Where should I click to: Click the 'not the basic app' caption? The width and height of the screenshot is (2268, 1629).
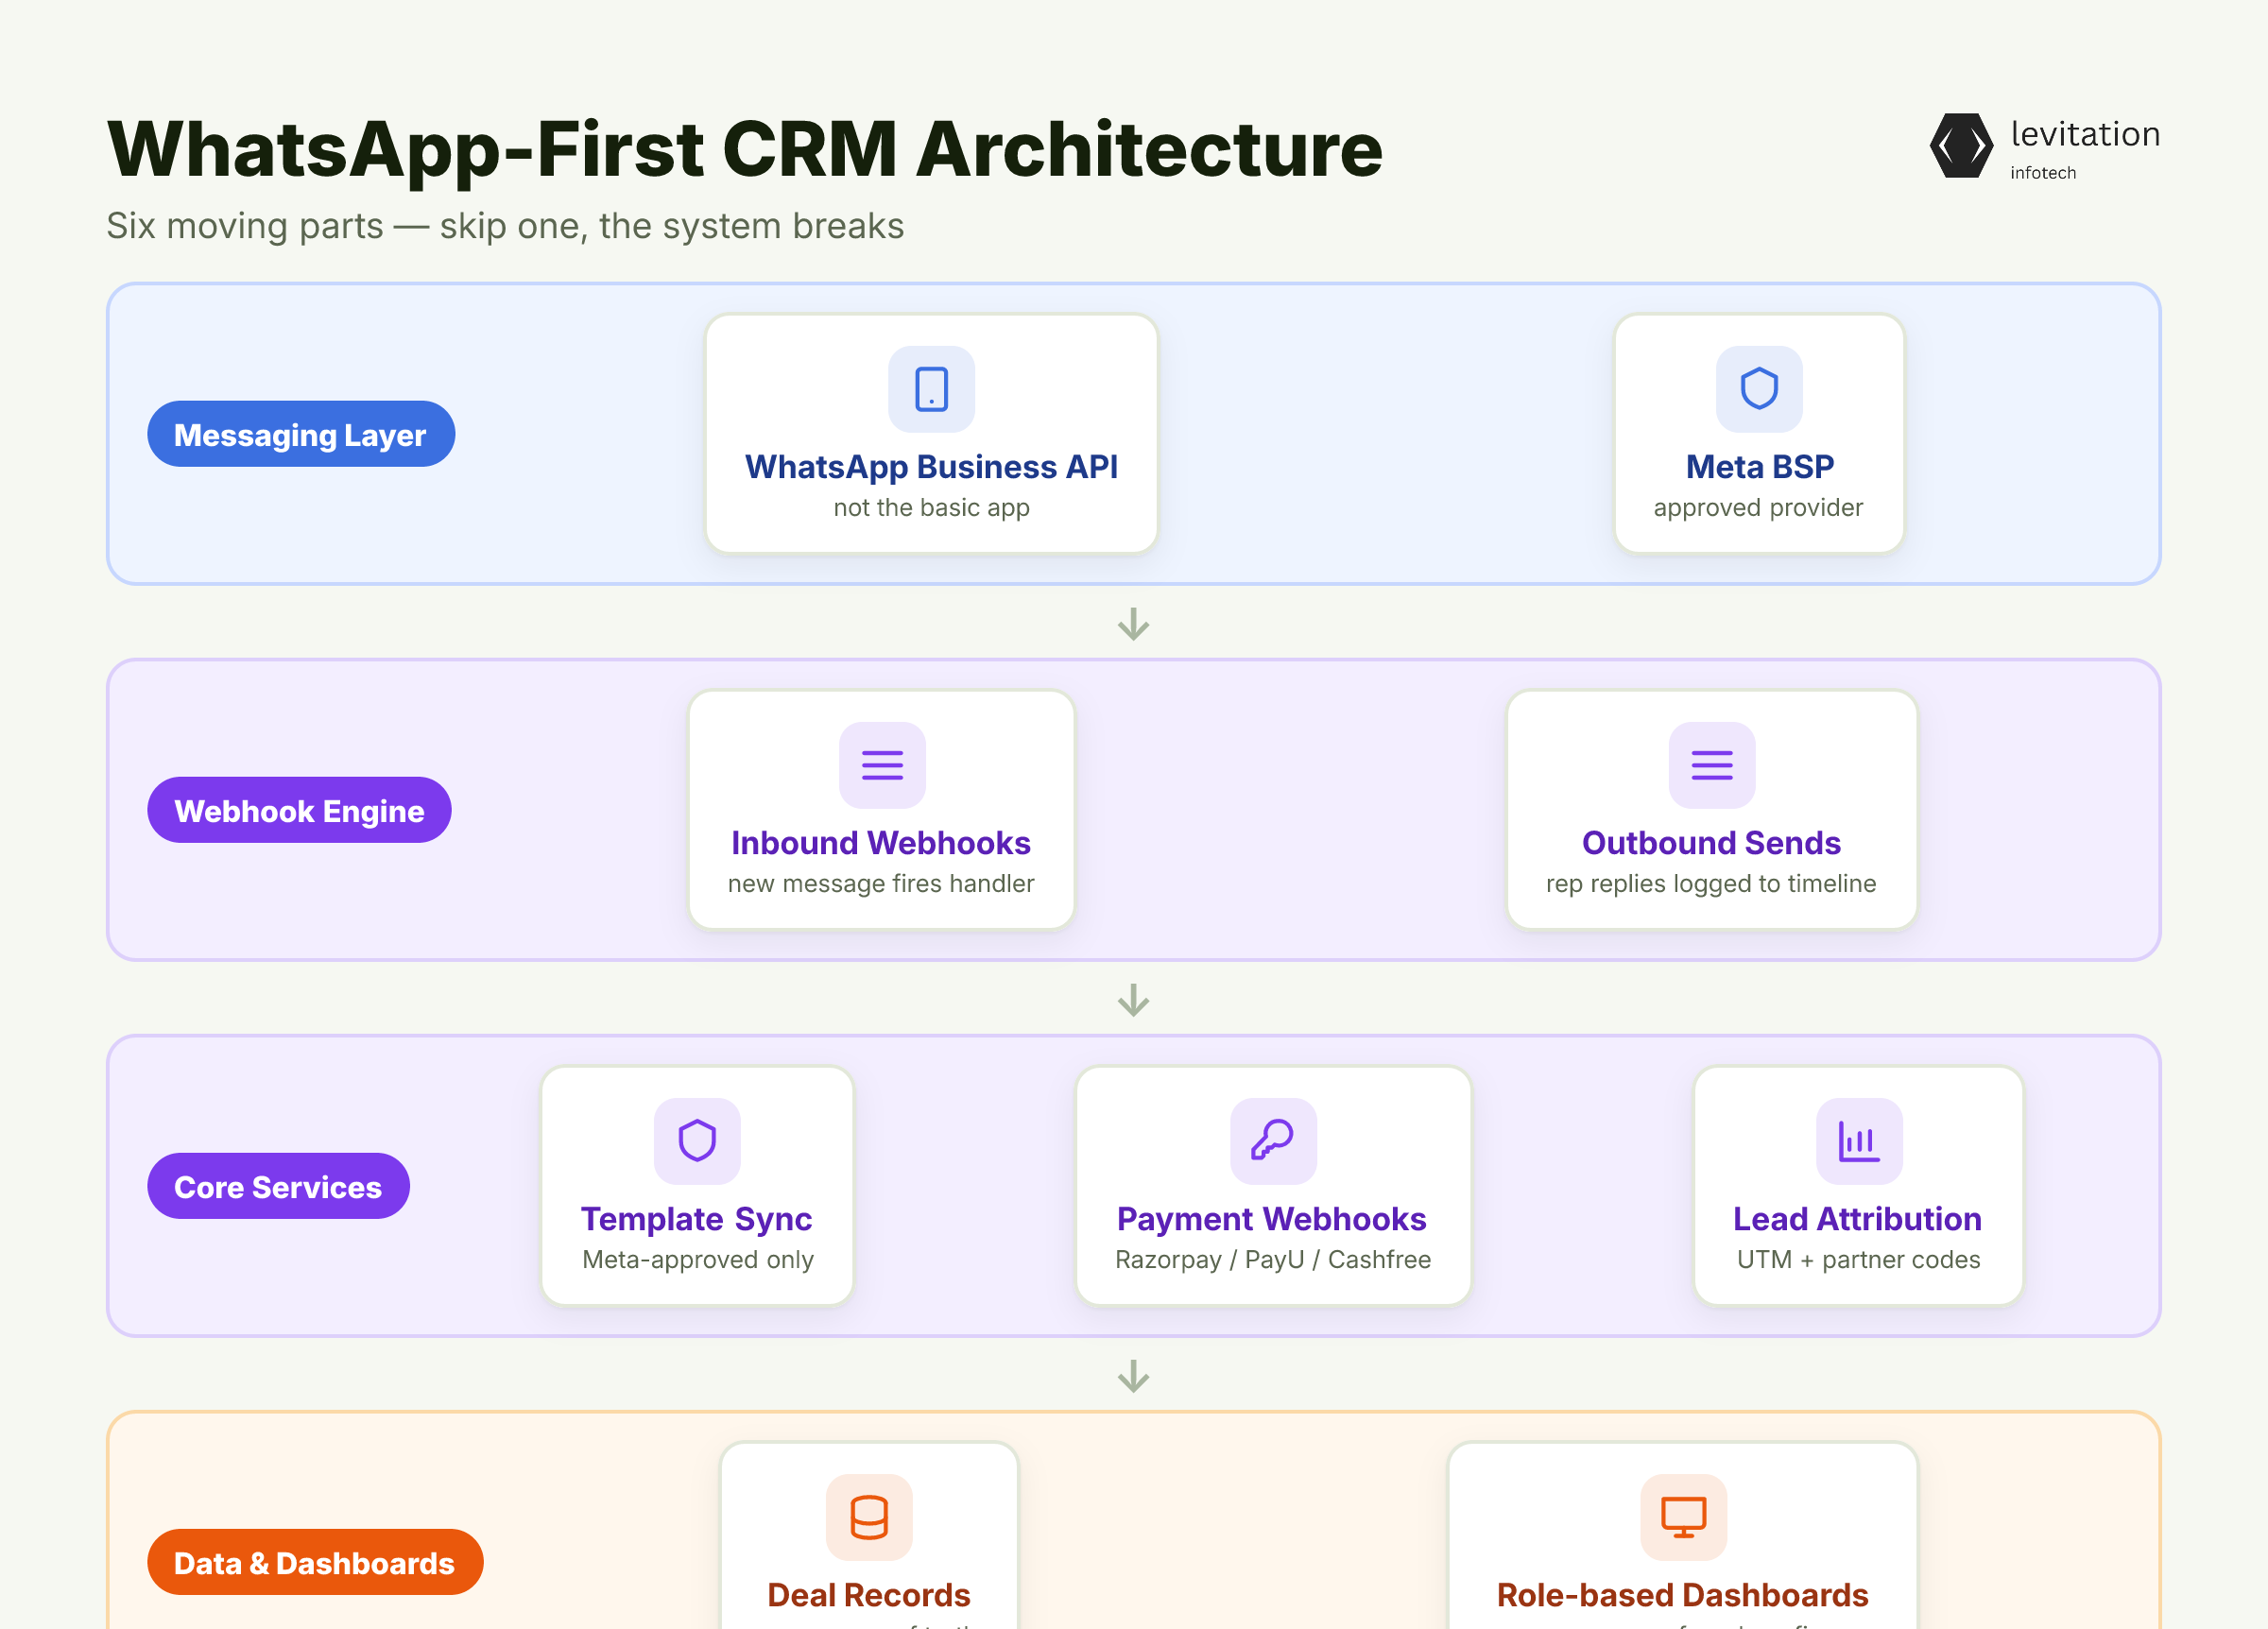pos(931,508)
